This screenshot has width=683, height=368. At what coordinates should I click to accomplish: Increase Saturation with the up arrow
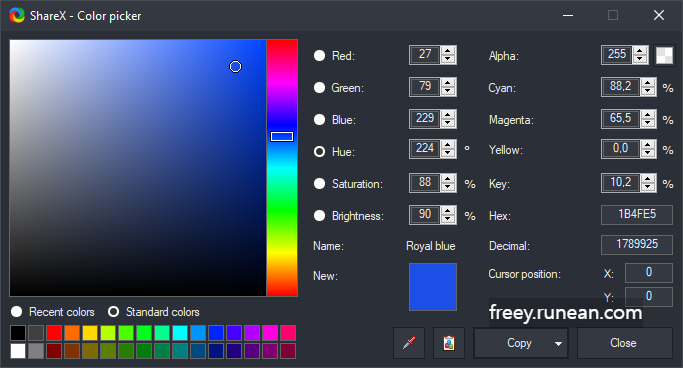(448, 179)
